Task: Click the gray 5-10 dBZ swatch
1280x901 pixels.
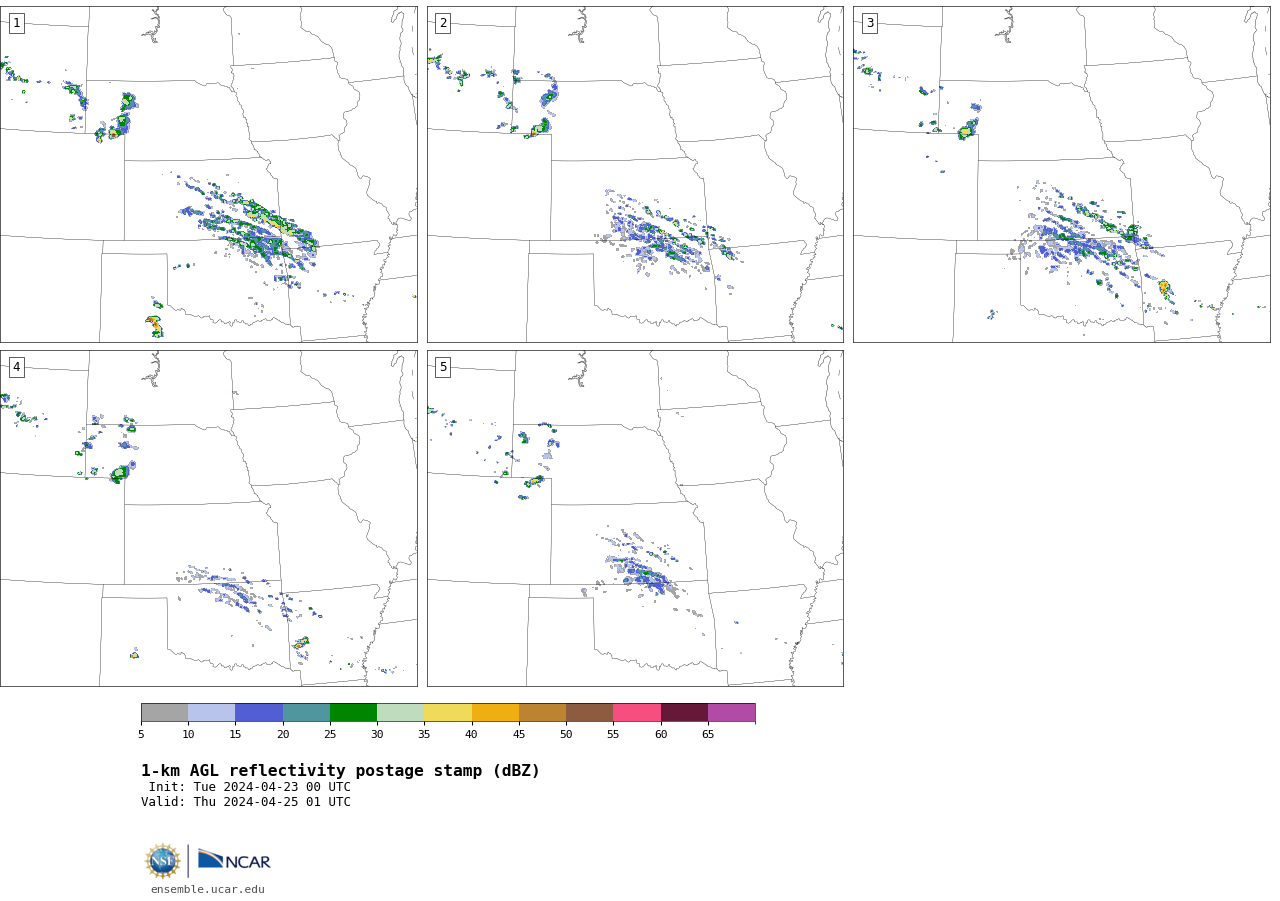Action: click(164, 713)
